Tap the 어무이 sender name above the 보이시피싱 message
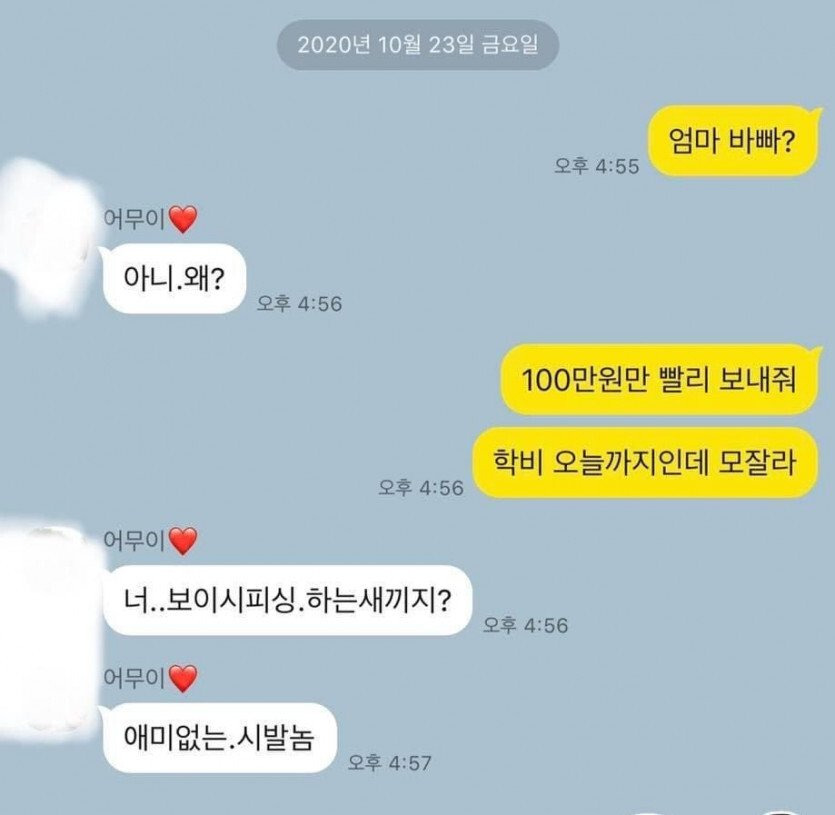Screen dimensions: 835x815 click(x=135, y=540)
